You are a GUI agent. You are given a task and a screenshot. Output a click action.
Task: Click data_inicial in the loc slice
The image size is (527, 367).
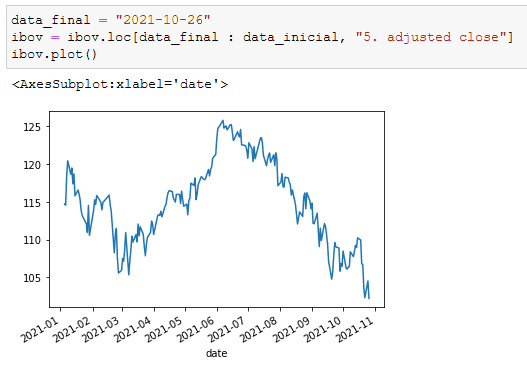(x=291, y=37)
